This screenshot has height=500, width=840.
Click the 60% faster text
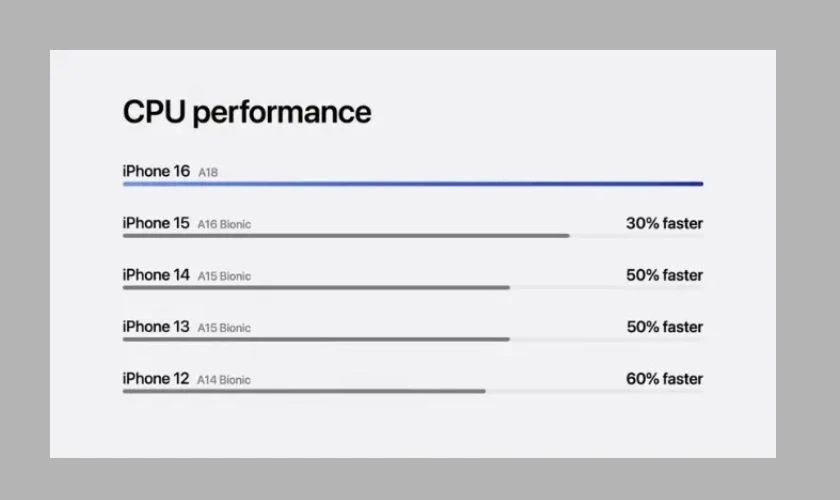coord(664,379)
